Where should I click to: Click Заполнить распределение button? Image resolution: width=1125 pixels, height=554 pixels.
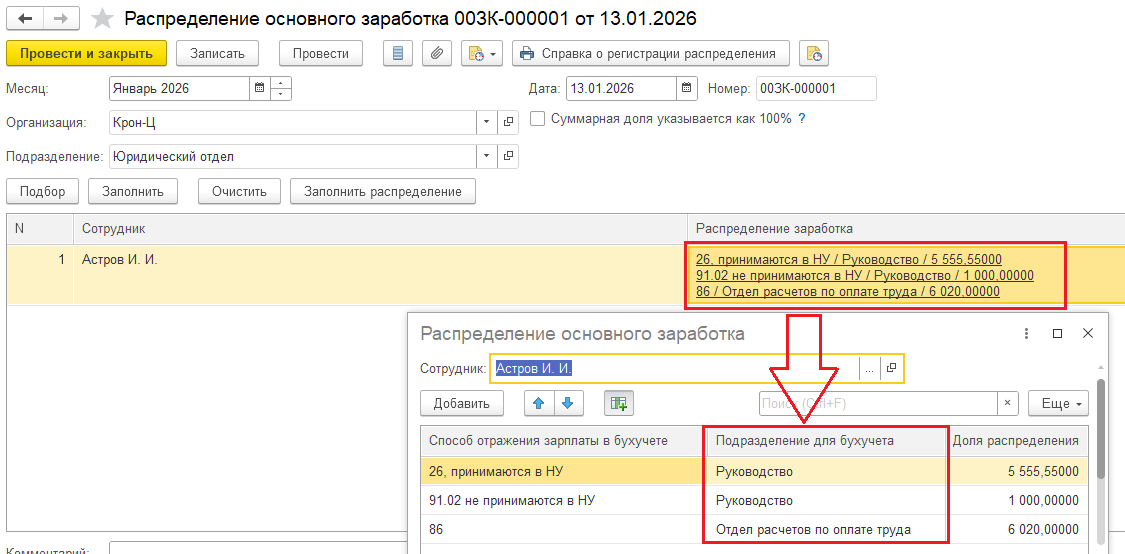[382, 192]
